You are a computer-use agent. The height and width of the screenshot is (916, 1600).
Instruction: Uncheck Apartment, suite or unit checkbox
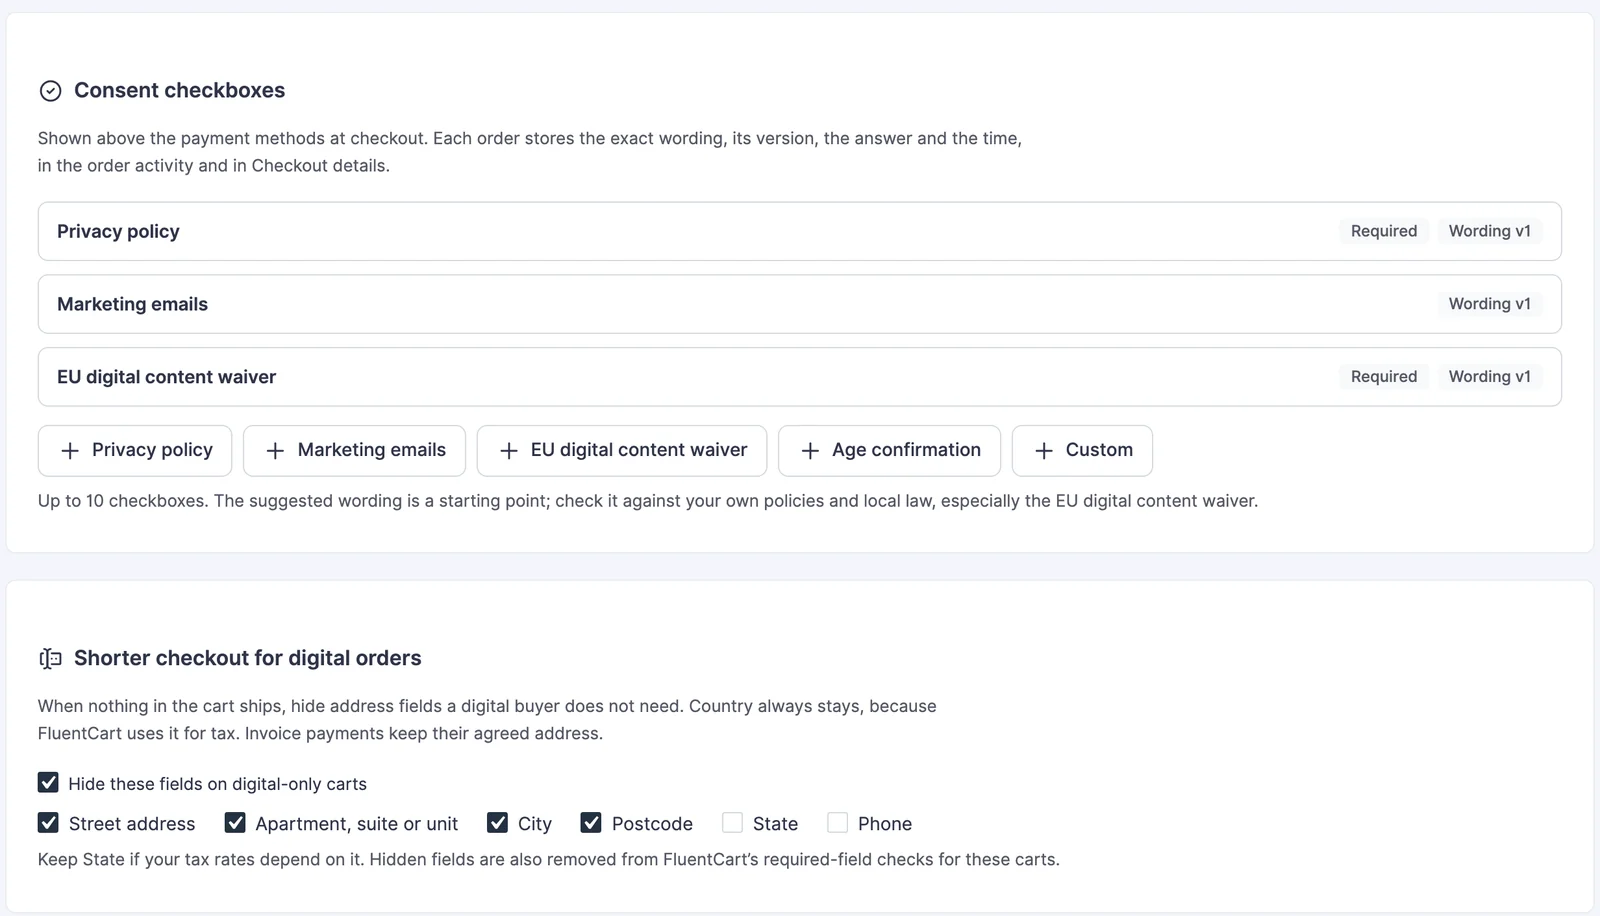click(x=235, y=822)
